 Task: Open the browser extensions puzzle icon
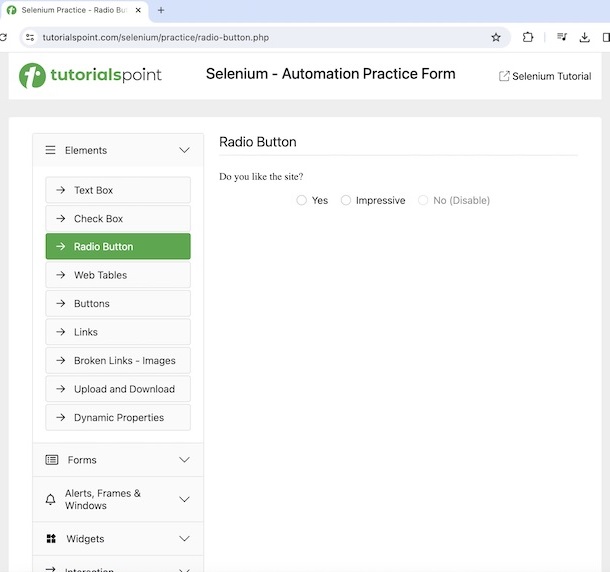click(528, 37)
